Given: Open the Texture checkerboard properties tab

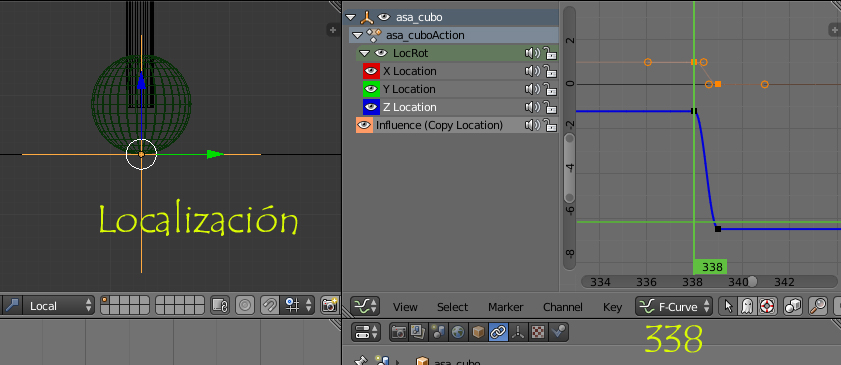Looking at the screenshot, I should coord(537,332).
